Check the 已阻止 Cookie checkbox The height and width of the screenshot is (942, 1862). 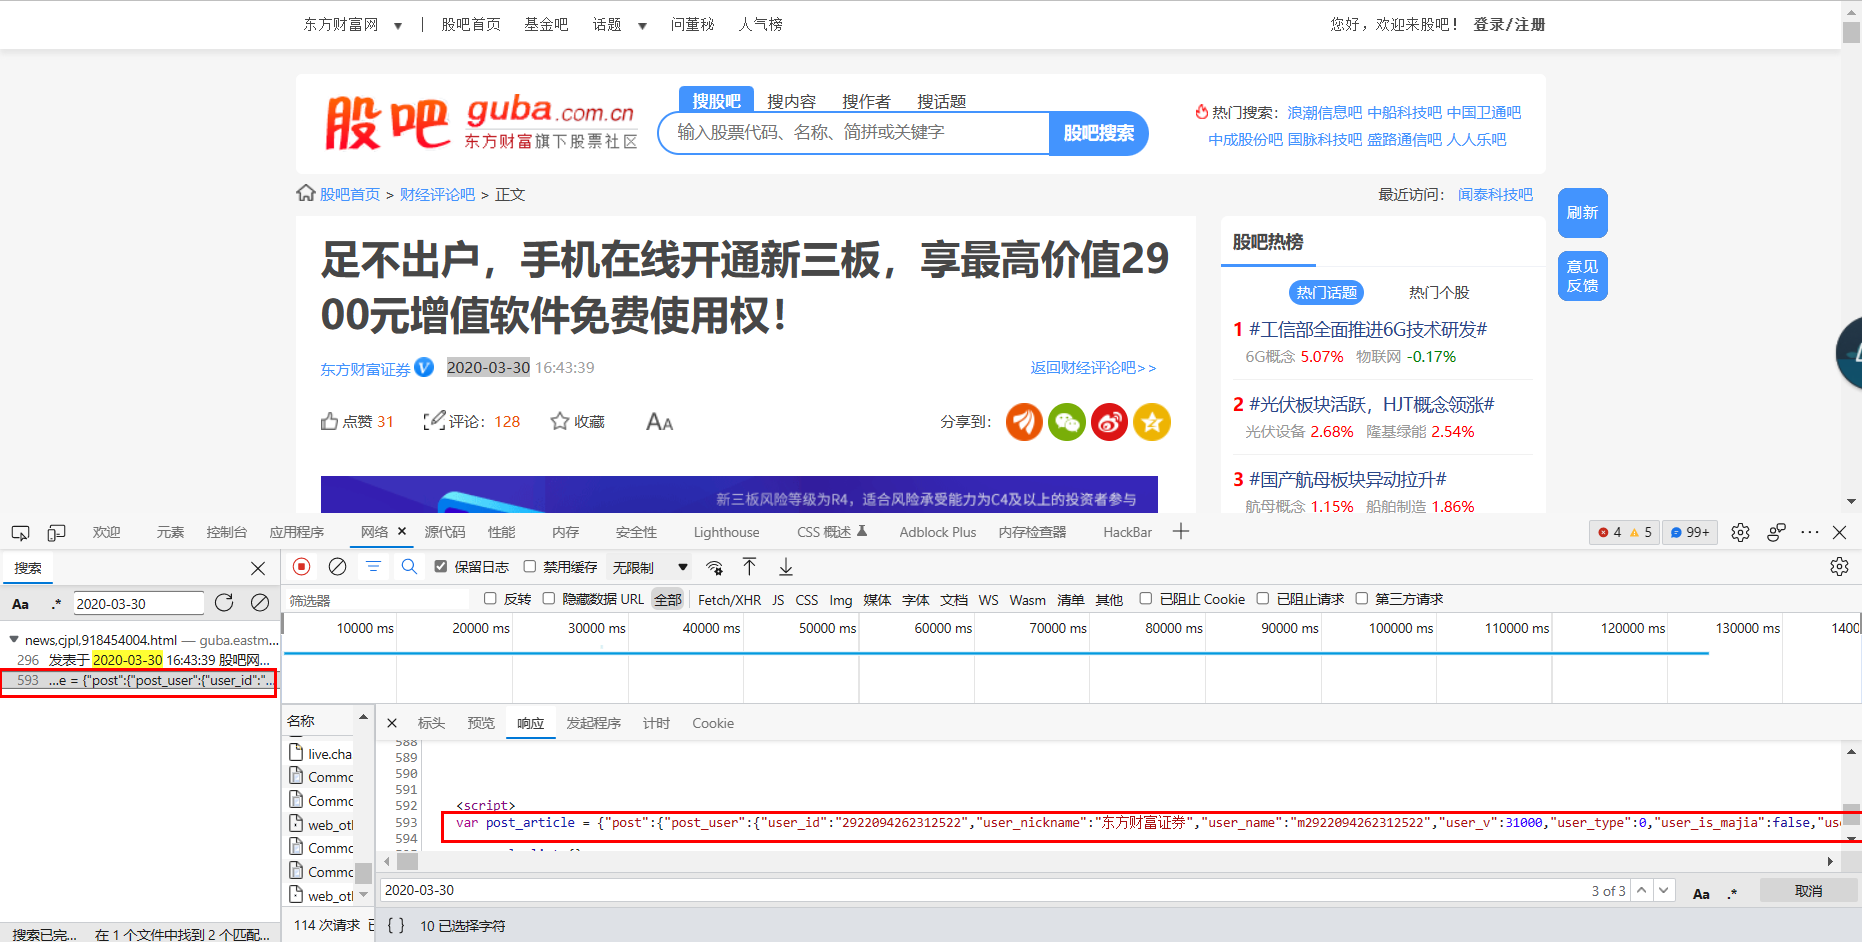[1146, 599]
